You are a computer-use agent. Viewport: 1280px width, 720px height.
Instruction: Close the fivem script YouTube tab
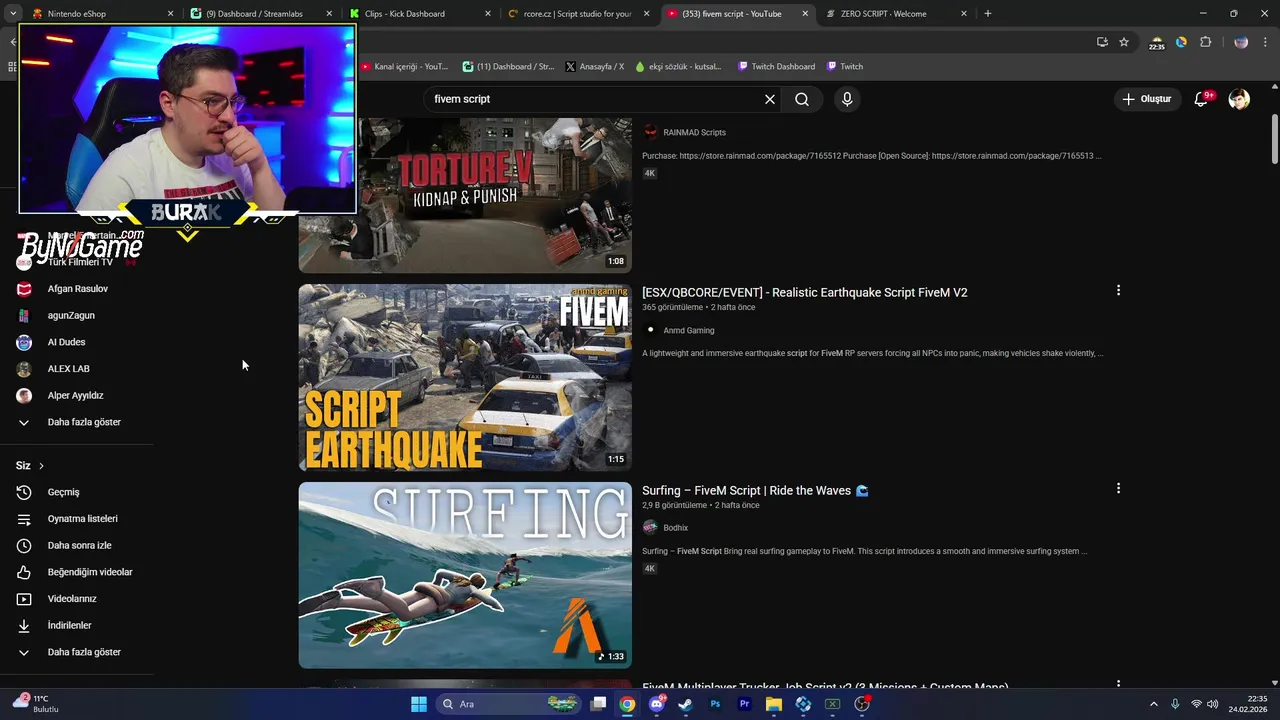pos(805,14)
